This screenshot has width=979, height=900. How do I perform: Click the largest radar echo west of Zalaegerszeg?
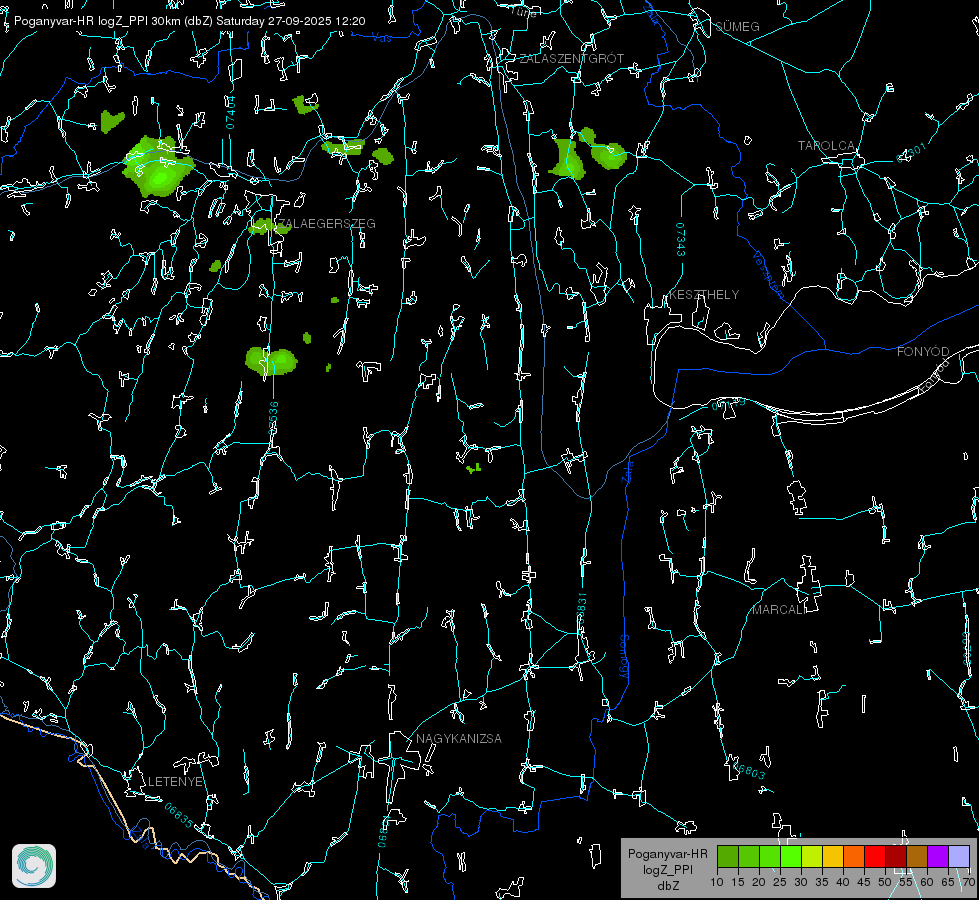click(x=159, y=166)
